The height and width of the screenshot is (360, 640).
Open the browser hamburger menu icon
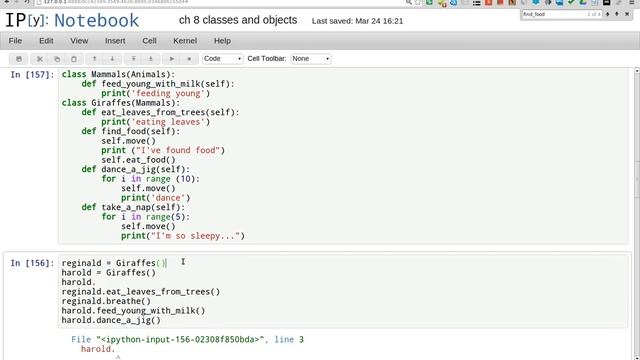coord(631,2)
